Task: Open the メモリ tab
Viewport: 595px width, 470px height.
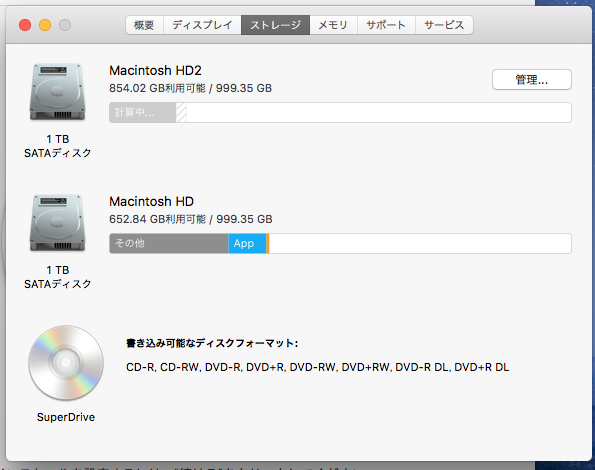Action: [333, 25]
